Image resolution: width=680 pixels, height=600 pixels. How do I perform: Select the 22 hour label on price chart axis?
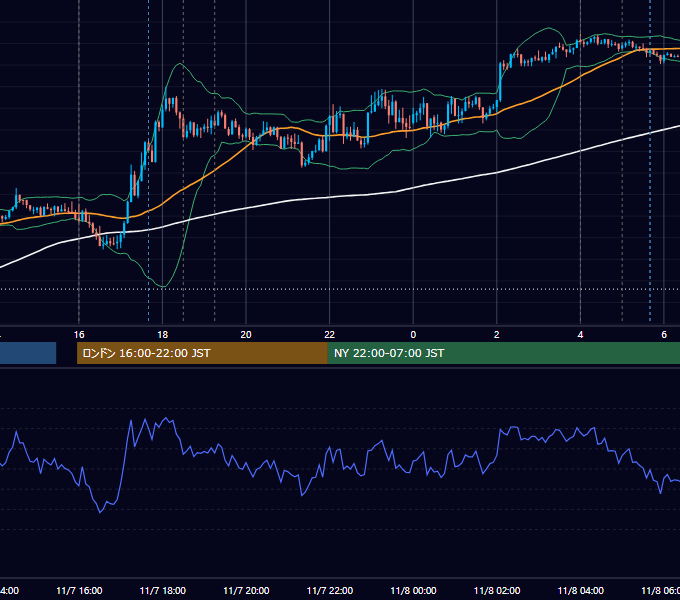click(330, 335)
